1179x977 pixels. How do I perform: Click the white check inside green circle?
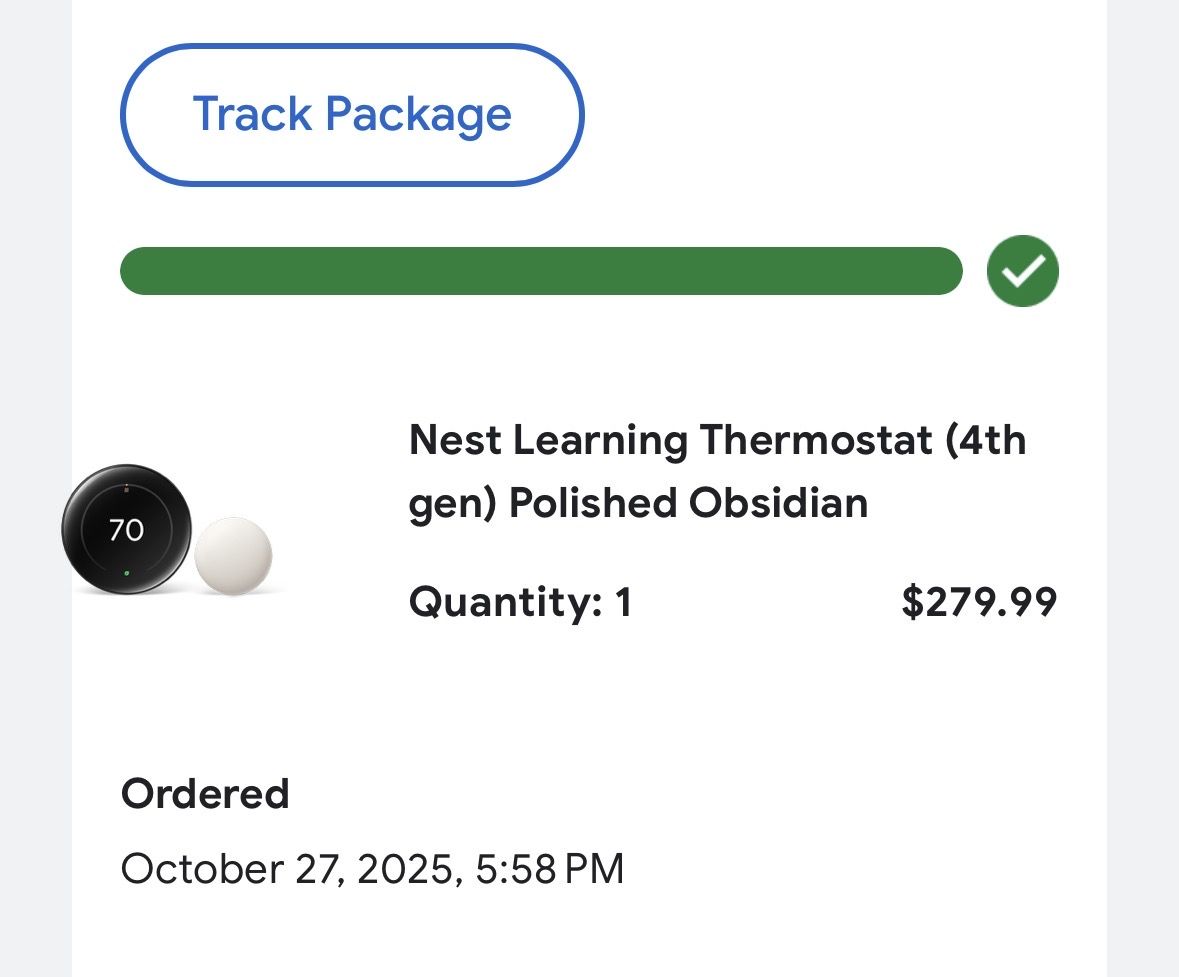click(1022, 271)
